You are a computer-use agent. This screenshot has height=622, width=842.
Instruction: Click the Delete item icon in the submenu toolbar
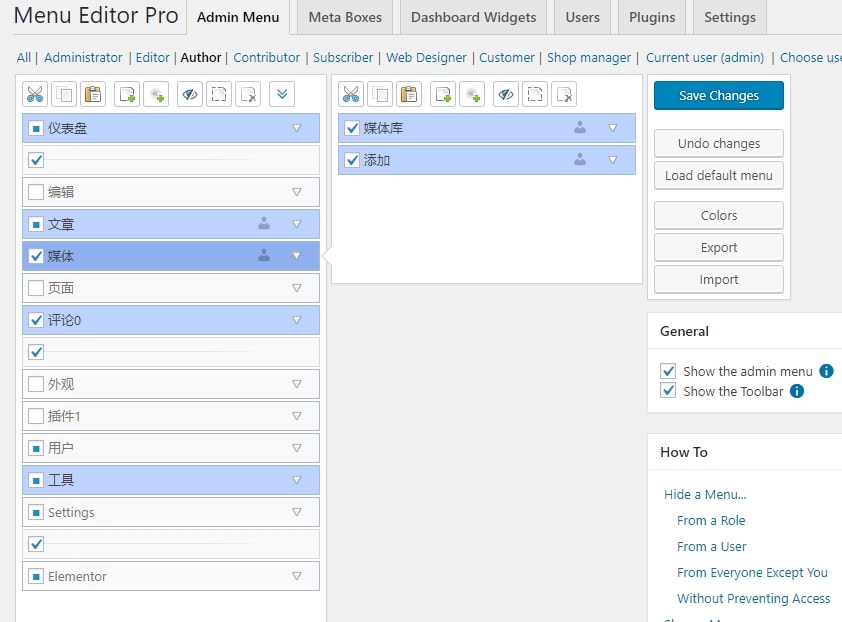(x=565, y=95)
